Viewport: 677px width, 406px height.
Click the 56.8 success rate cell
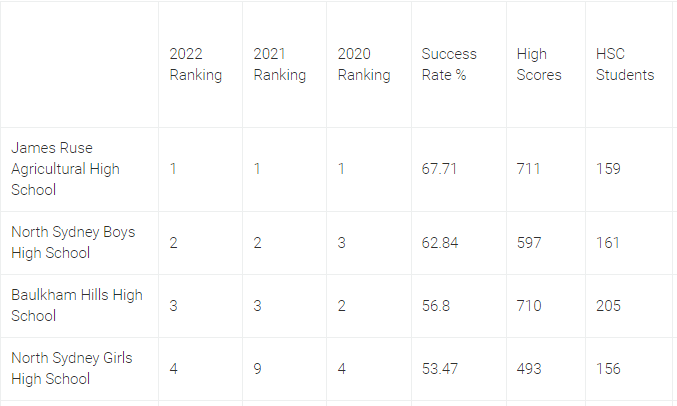tap(436, 306)
